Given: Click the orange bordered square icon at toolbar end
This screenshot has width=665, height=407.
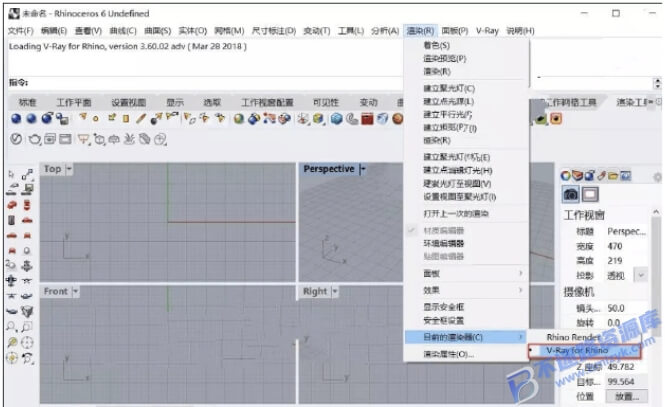Looking at the screenshot, I should (555, 119).
